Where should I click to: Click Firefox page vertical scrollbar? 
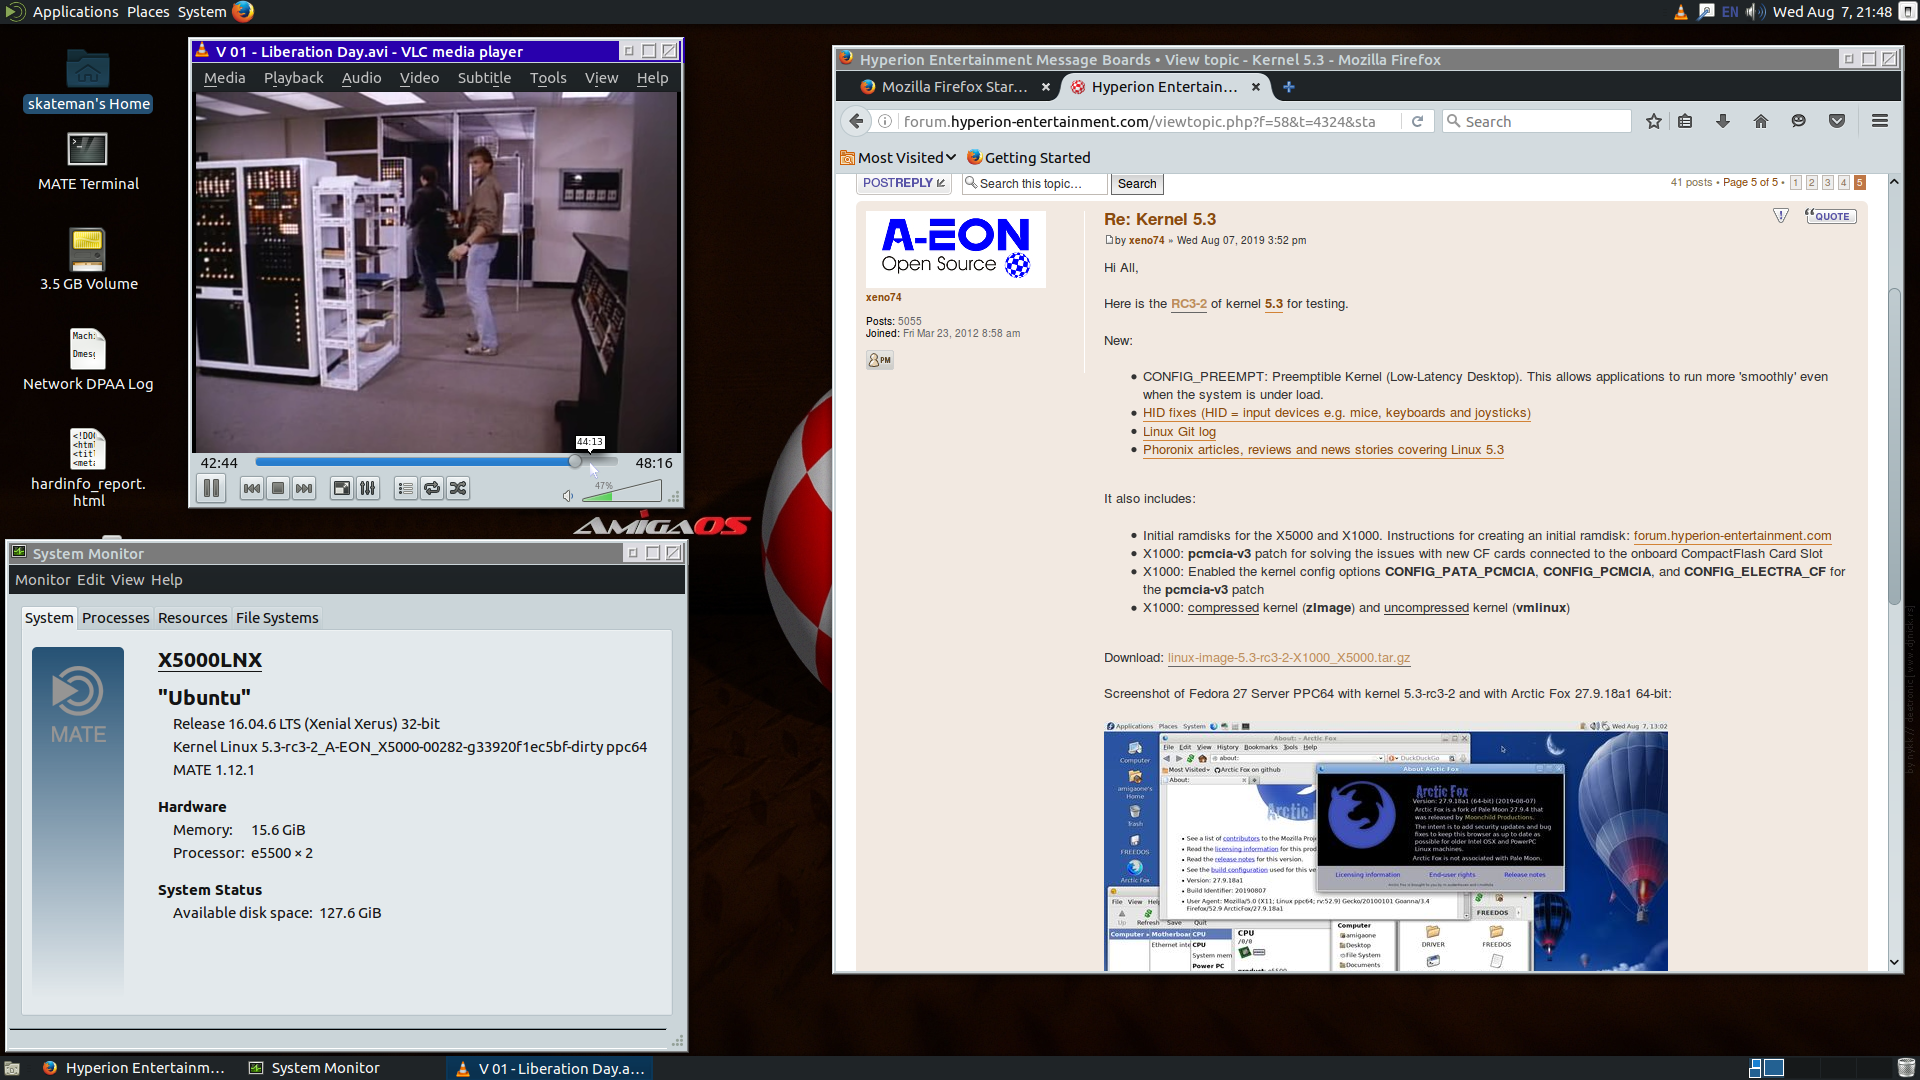(1894, 447)
